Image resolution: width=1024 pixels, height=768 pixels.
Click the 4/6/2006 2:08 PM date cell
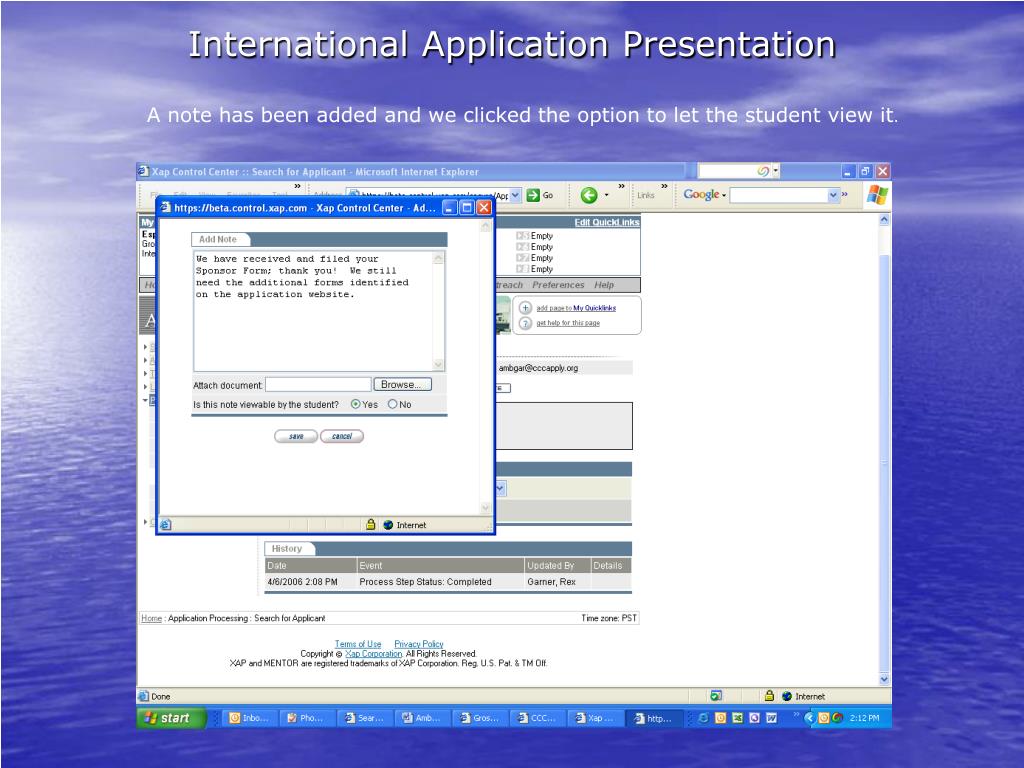[x=302, y=581]
